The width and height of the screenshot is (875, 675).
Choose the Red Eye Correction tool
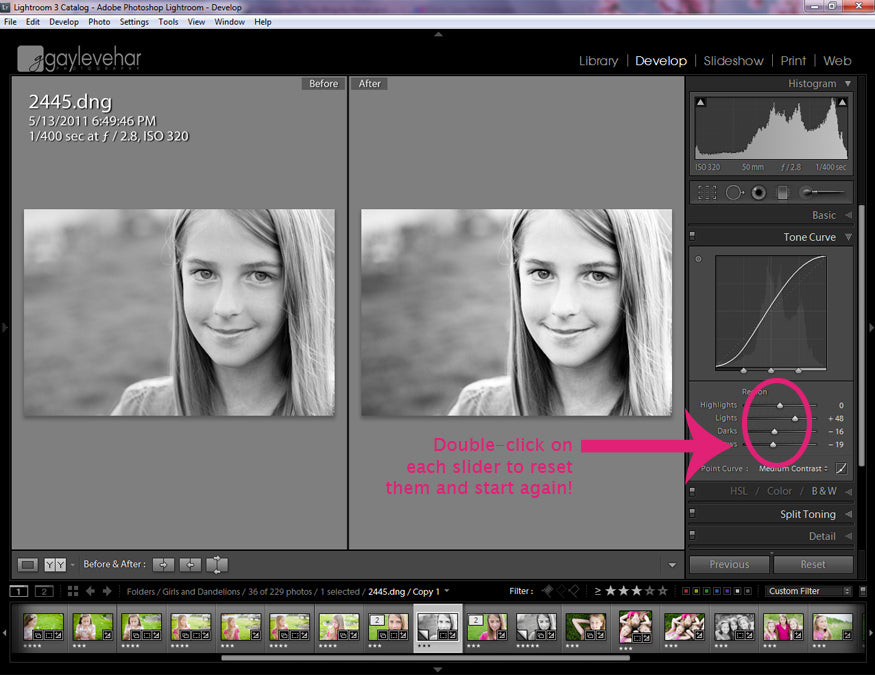(759, 192)
